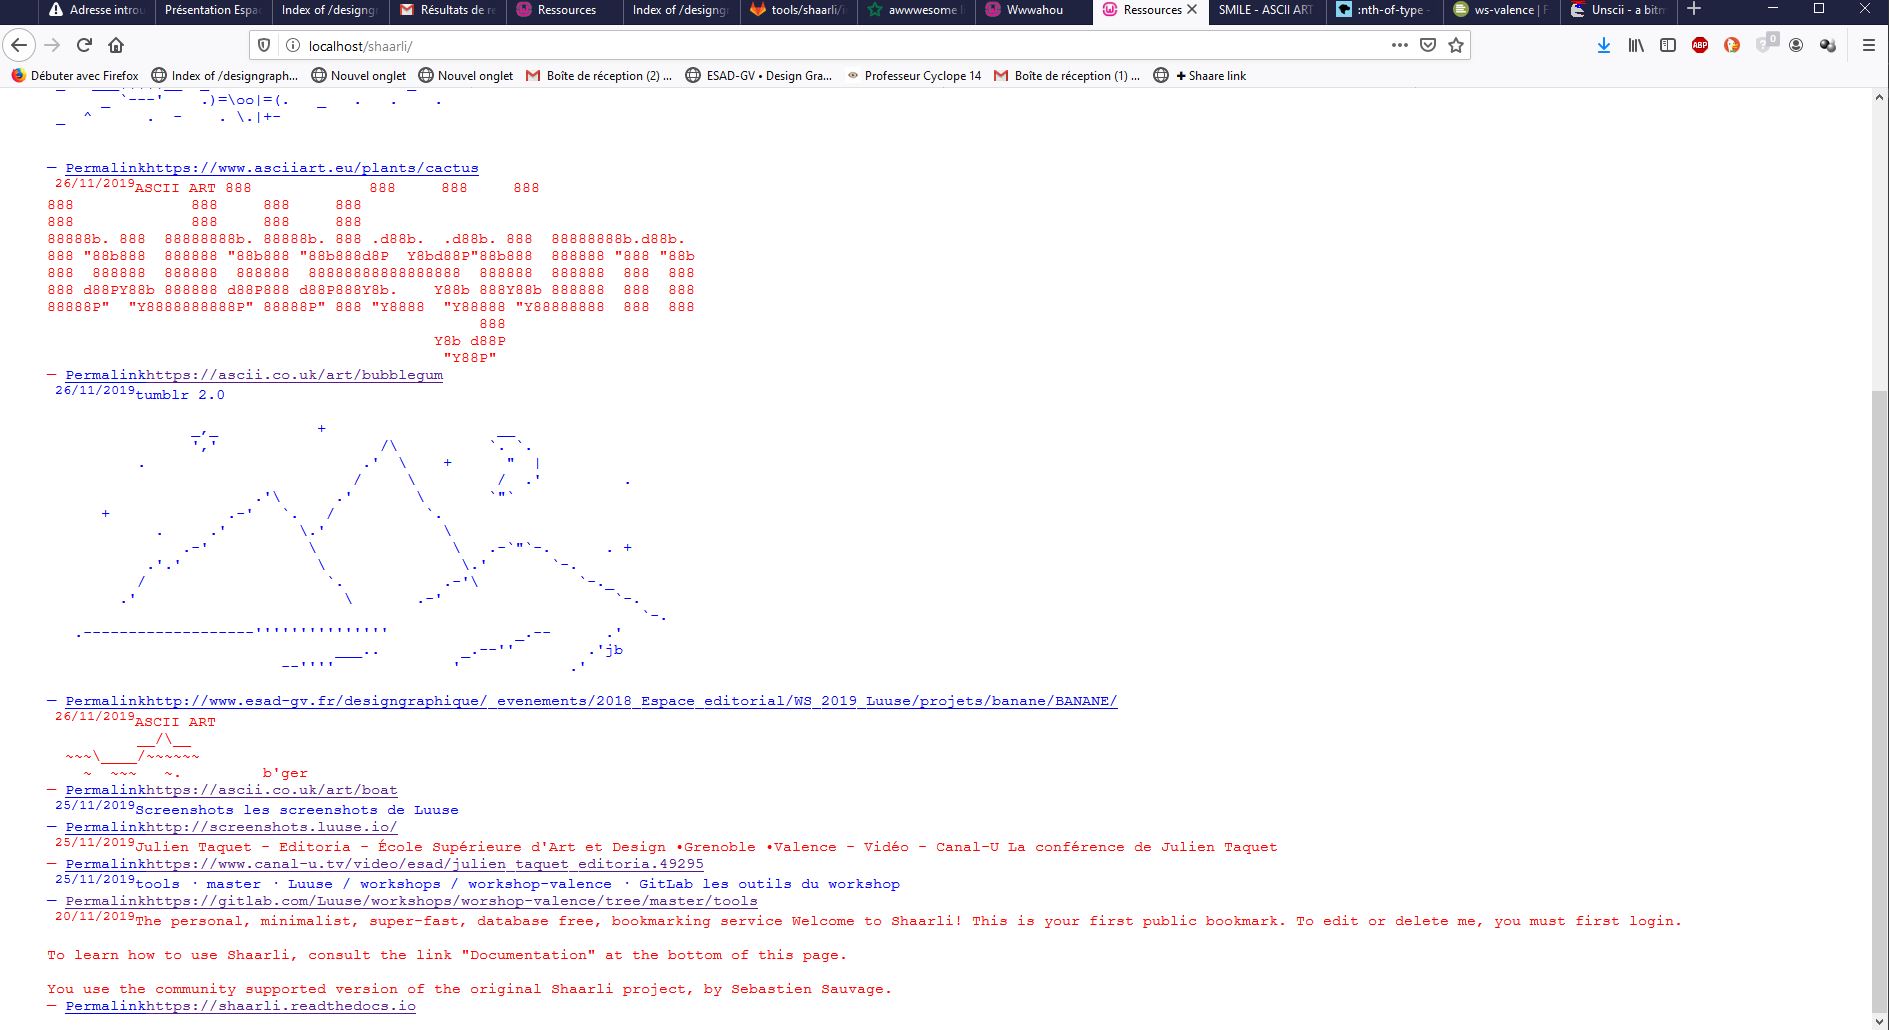Open the DuckDuckGo extension icon
This screenshot has height=1030, width=1889.
1732,45
